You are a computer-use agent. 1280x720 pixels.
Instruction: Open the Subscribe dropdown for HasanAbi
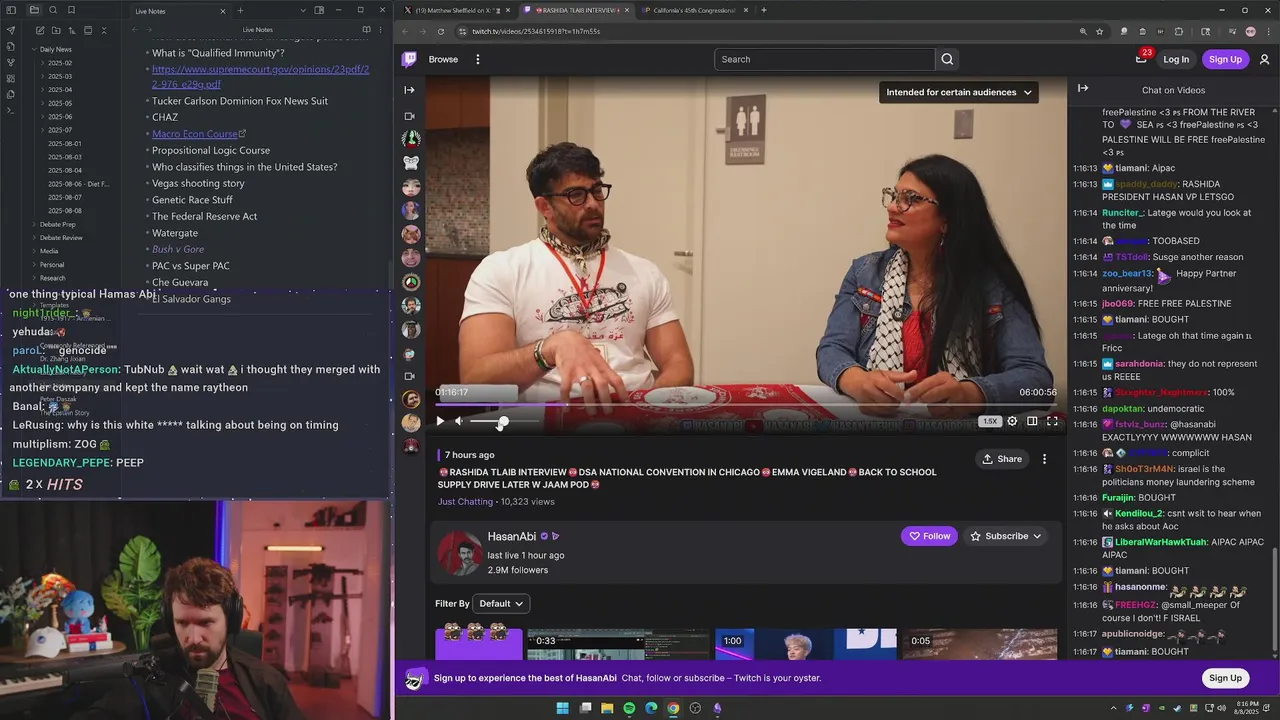coord(1005,536)
